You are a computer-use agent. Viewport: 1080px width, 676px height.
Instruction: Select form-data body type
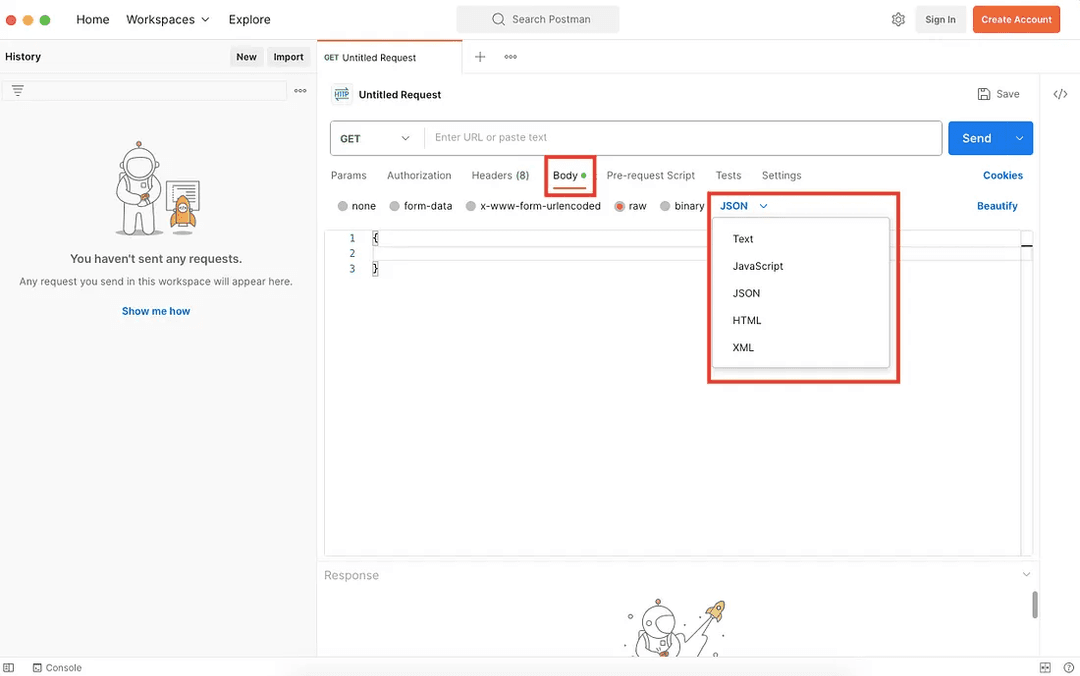tap(394, 206)
